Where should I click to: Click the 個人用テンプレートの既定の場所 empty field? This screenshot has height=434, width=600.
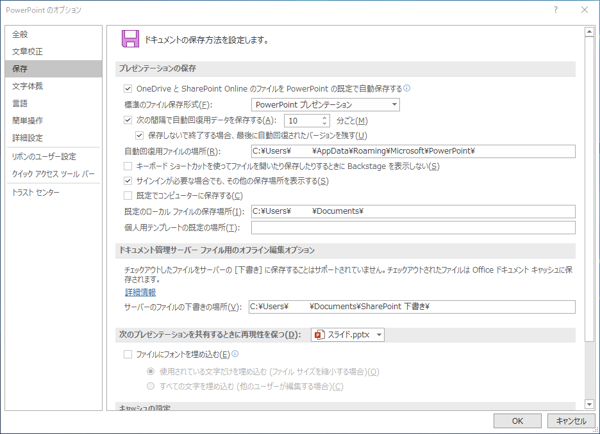(x=413, y=228)
